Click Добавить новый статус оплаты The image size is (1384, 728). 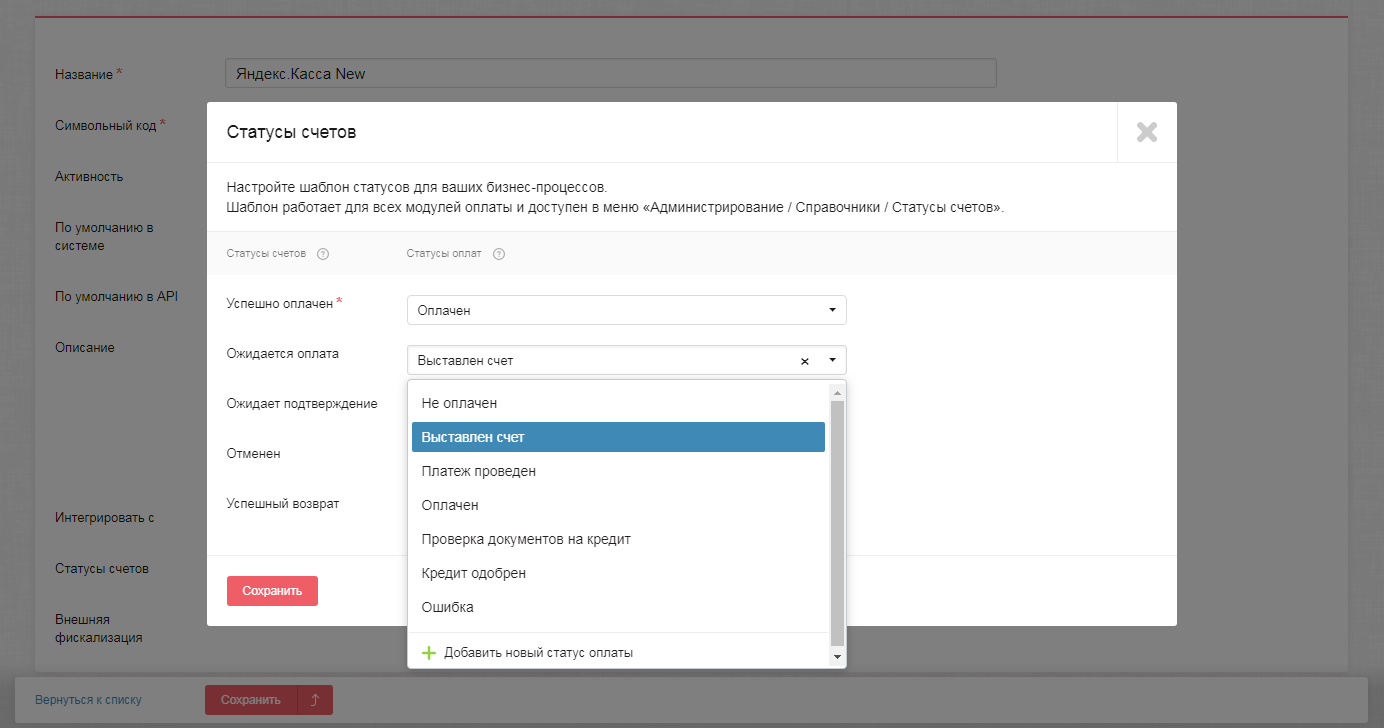tap(538, 653)
